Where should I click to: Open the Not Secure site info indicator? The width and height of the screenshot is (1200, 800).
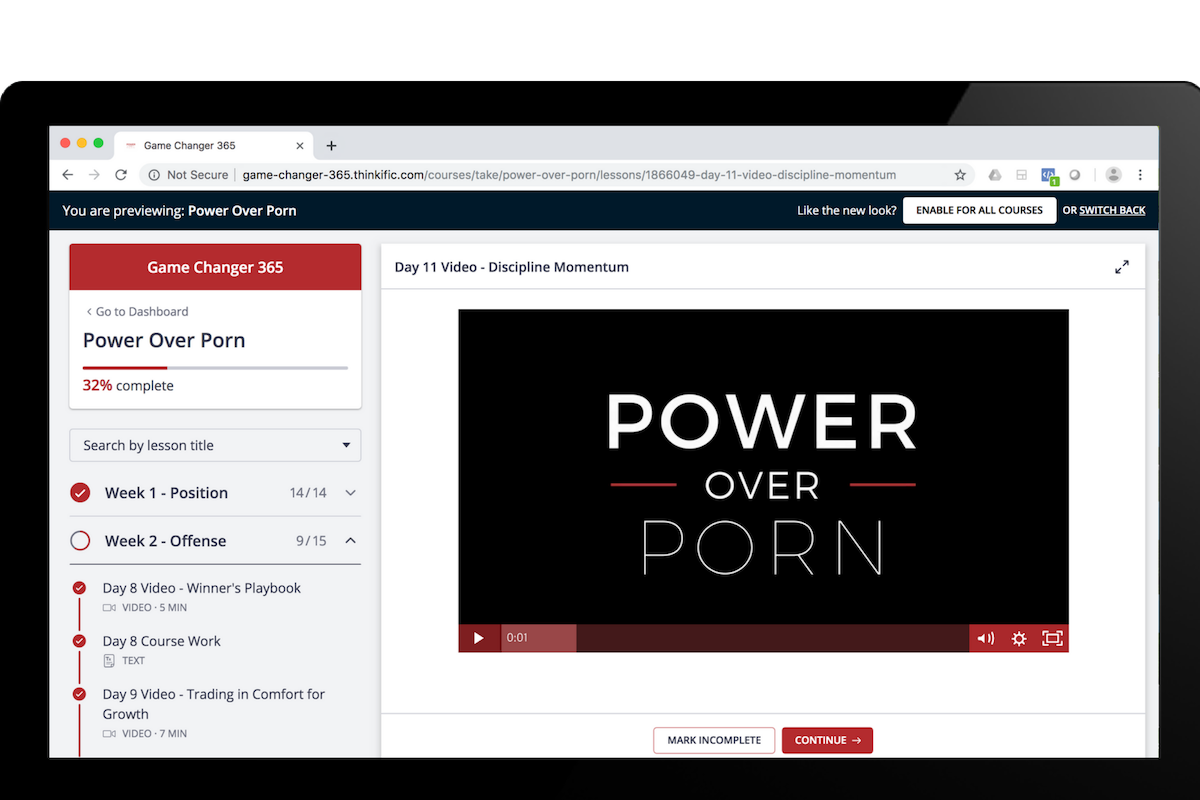[188, 175]
